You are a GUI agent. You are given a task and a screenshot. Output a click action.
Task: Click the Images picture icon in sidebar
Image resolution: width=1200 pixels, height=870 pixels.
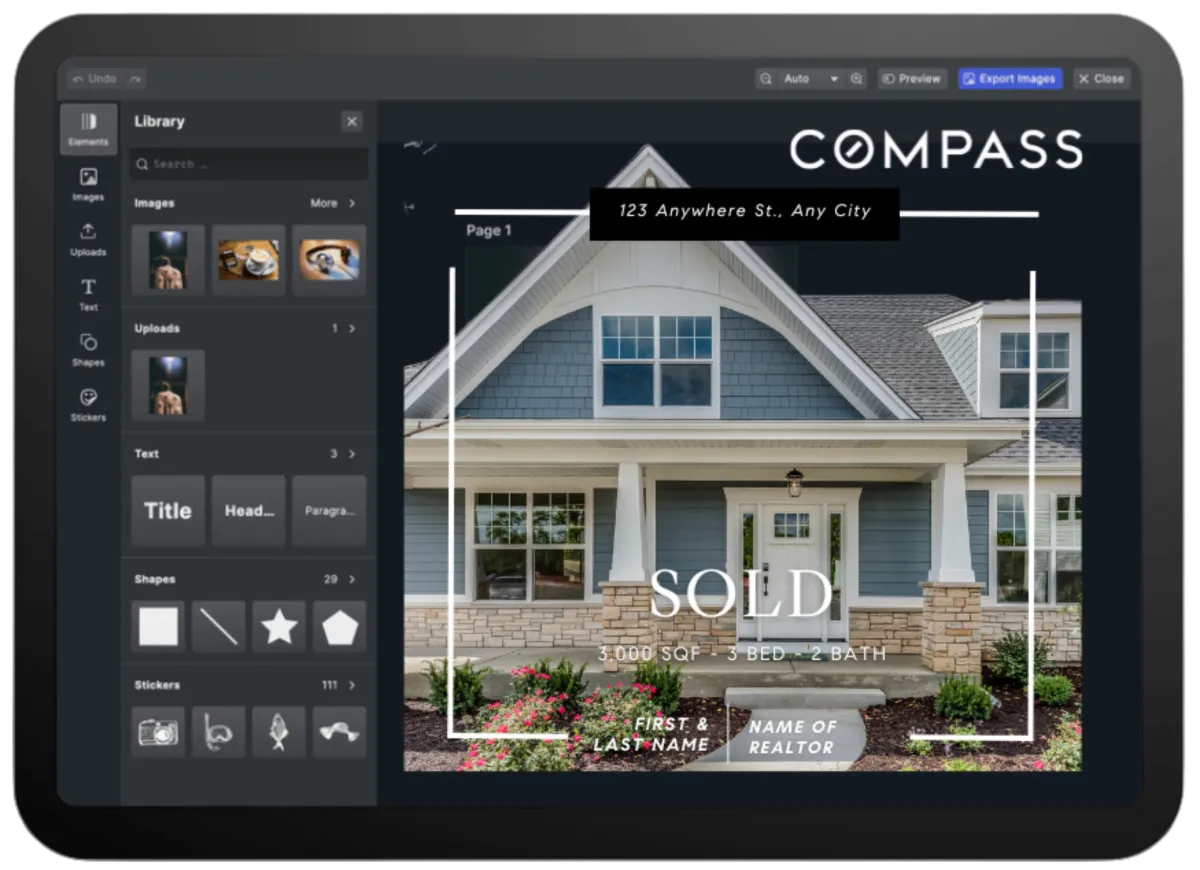point(88,177)
